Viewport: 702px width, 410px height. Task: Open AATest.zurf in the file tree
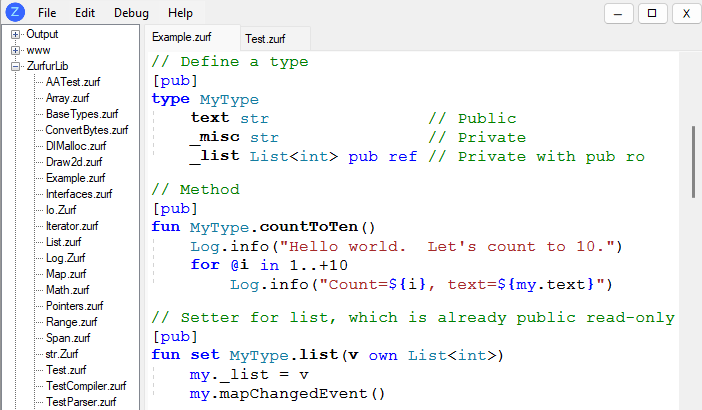[x=73, y=82]
